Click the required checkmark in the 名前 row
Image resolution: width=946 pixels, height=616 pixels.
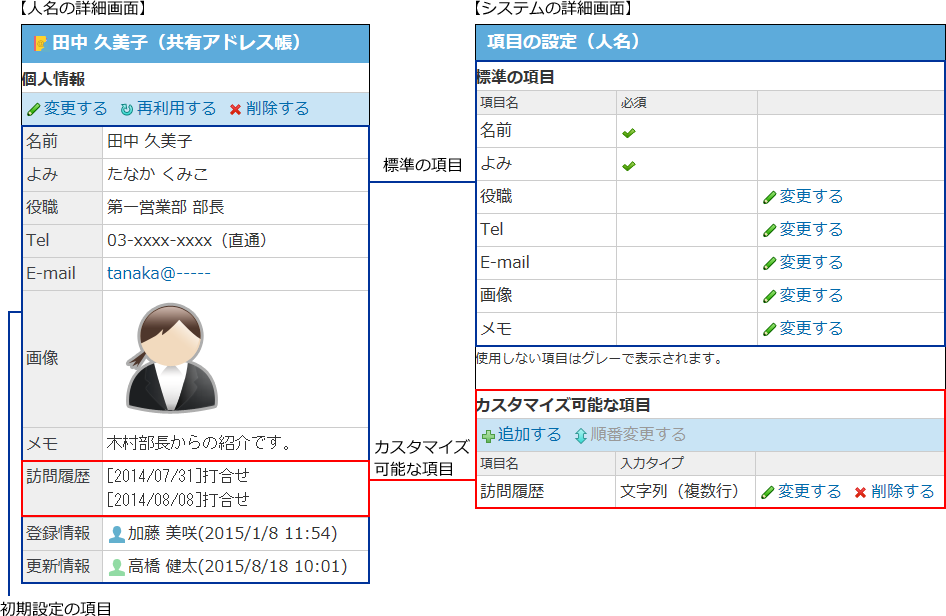pos(629,132)
